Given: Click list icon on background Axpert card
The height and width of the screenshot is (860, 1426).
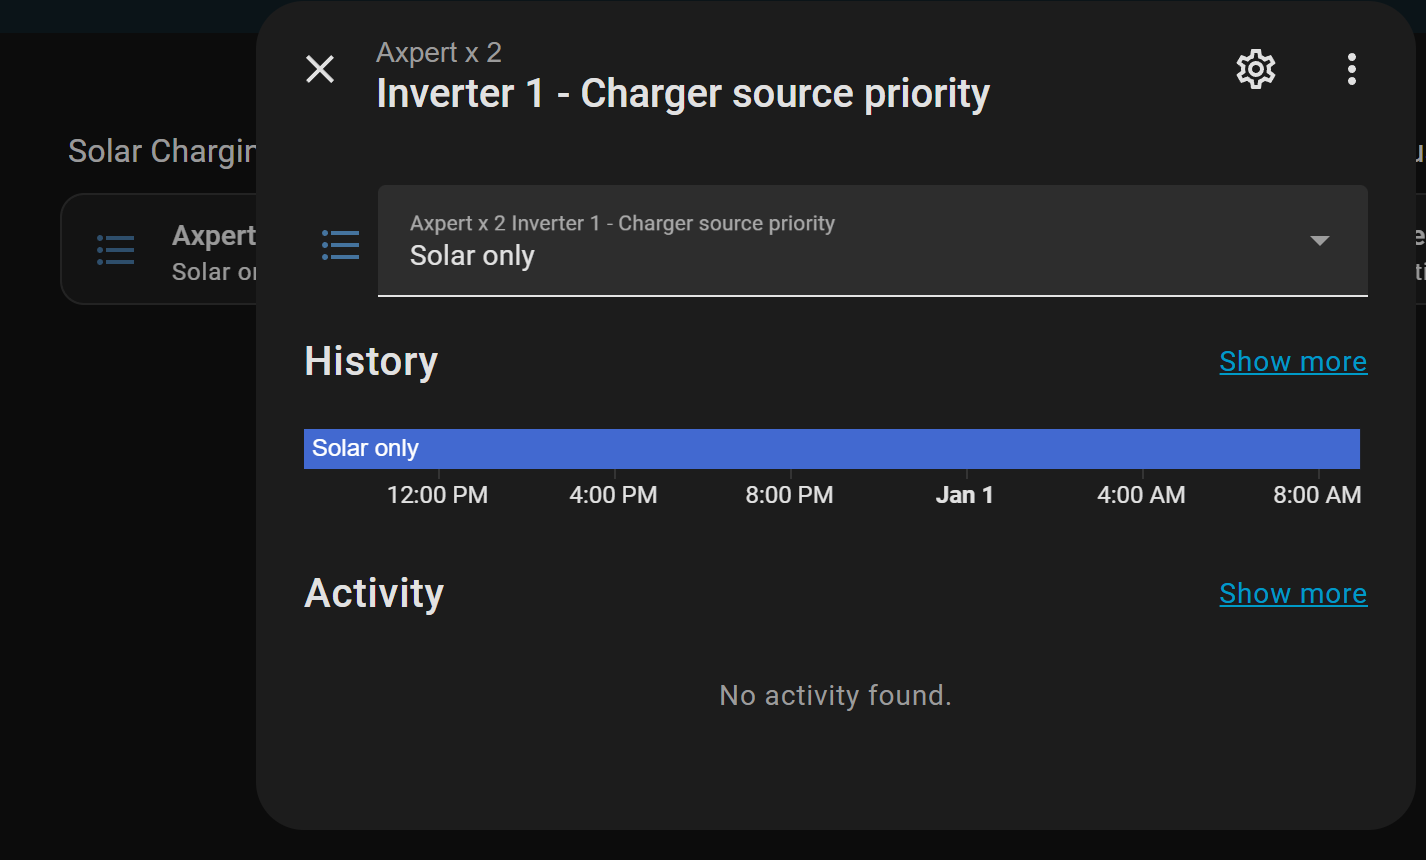Looking at the screenshot, I should pyautogui.click(x=116, y=249).
